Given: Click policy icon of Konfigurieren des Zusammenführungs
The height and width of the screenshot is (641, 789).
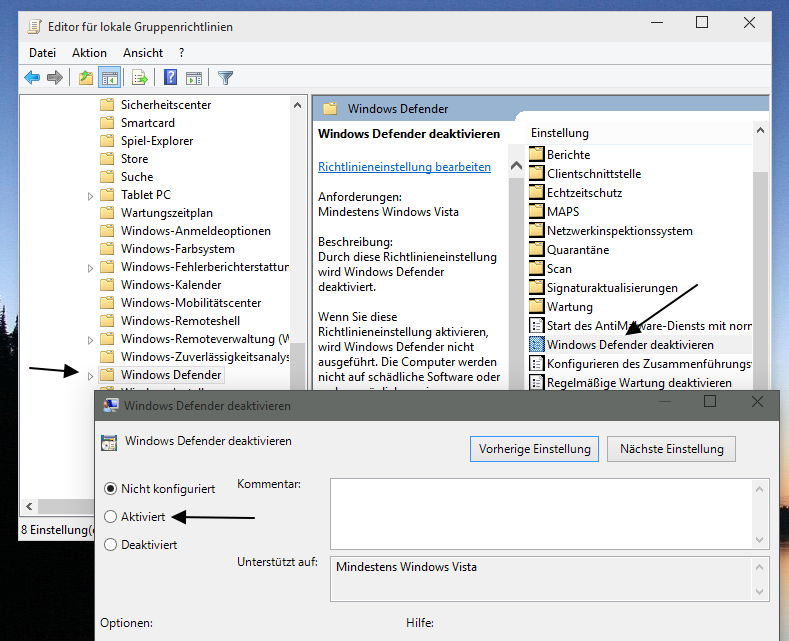Looking at the screenshot, I should [x=536, y=363].
